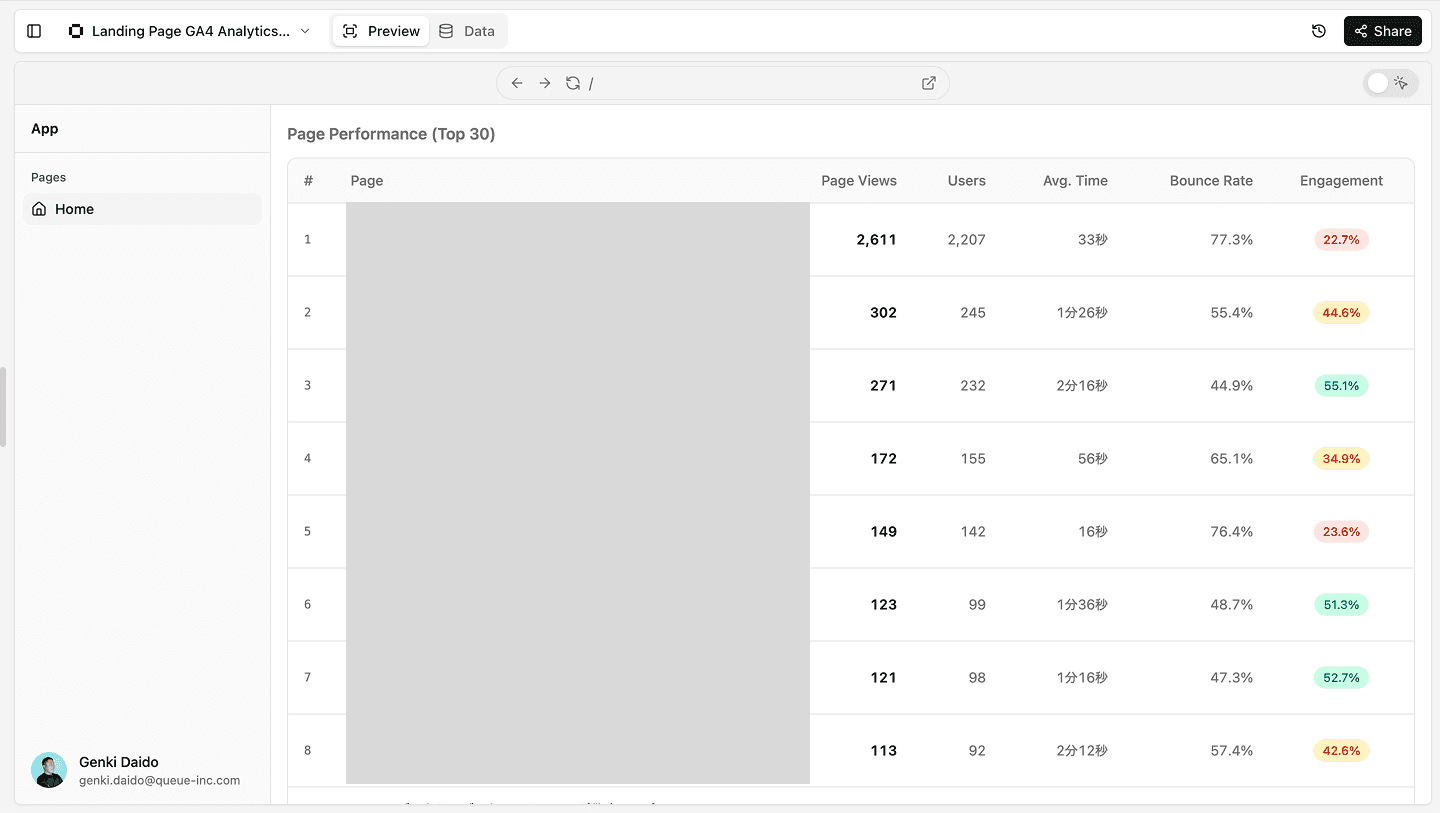Select Home in the Pages list
Image resolution: width=1440 pixels, height=813 pixels.
pyautogui.click(x=142, y=209)
